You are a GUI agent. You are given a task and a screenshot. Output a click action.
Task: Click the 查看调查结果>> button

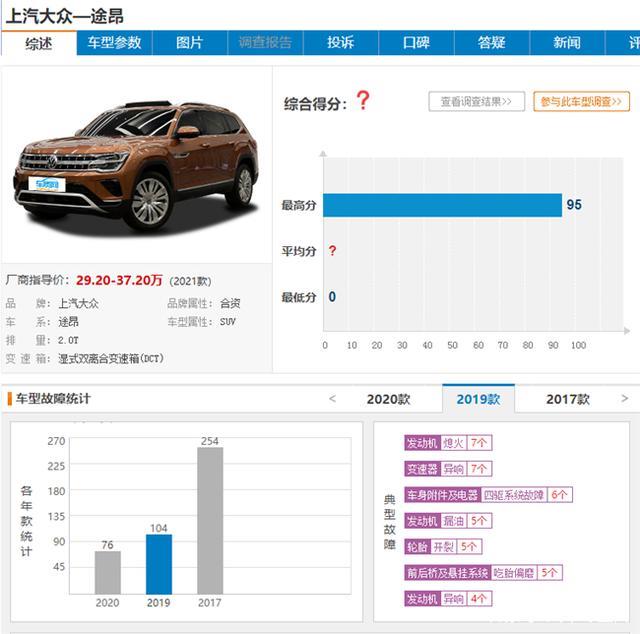[x=476, y=101]
